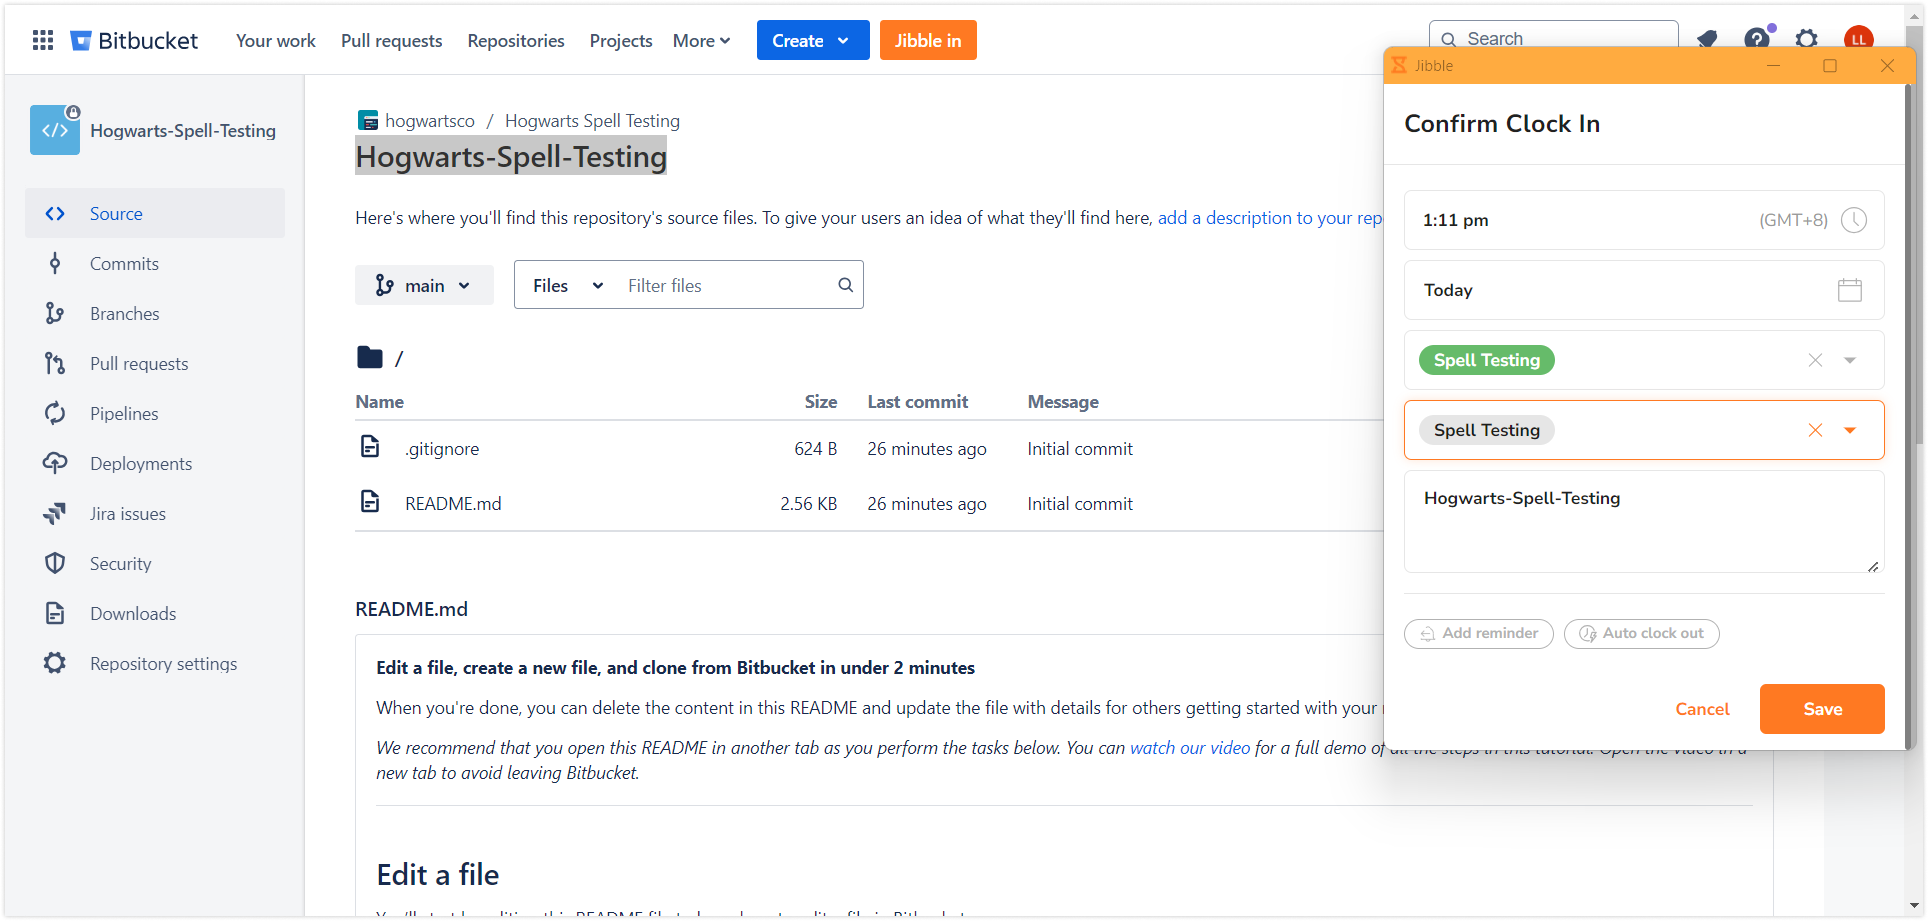Save the clock in entry
The width and height of the screenshot is (1928, 921).
1822,709
